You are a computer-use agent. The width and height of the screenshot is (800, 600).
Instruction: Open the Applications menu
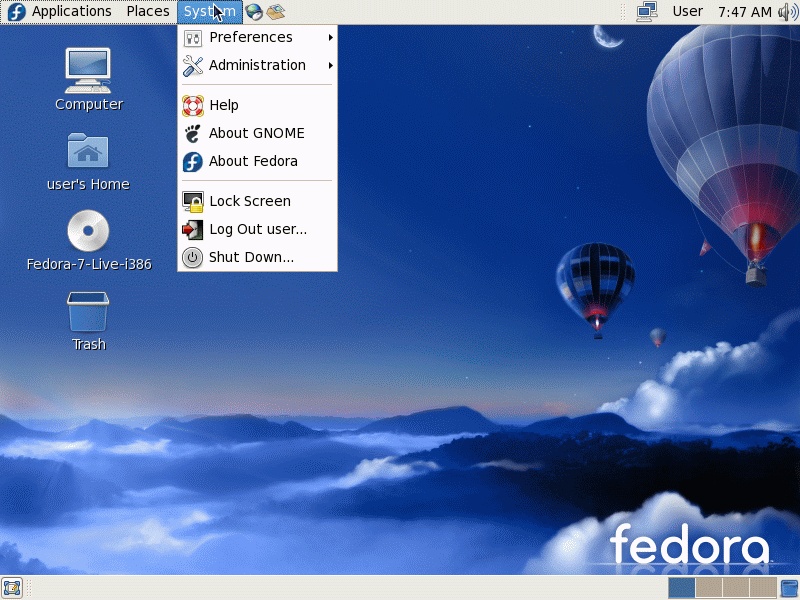click(71, 11)
